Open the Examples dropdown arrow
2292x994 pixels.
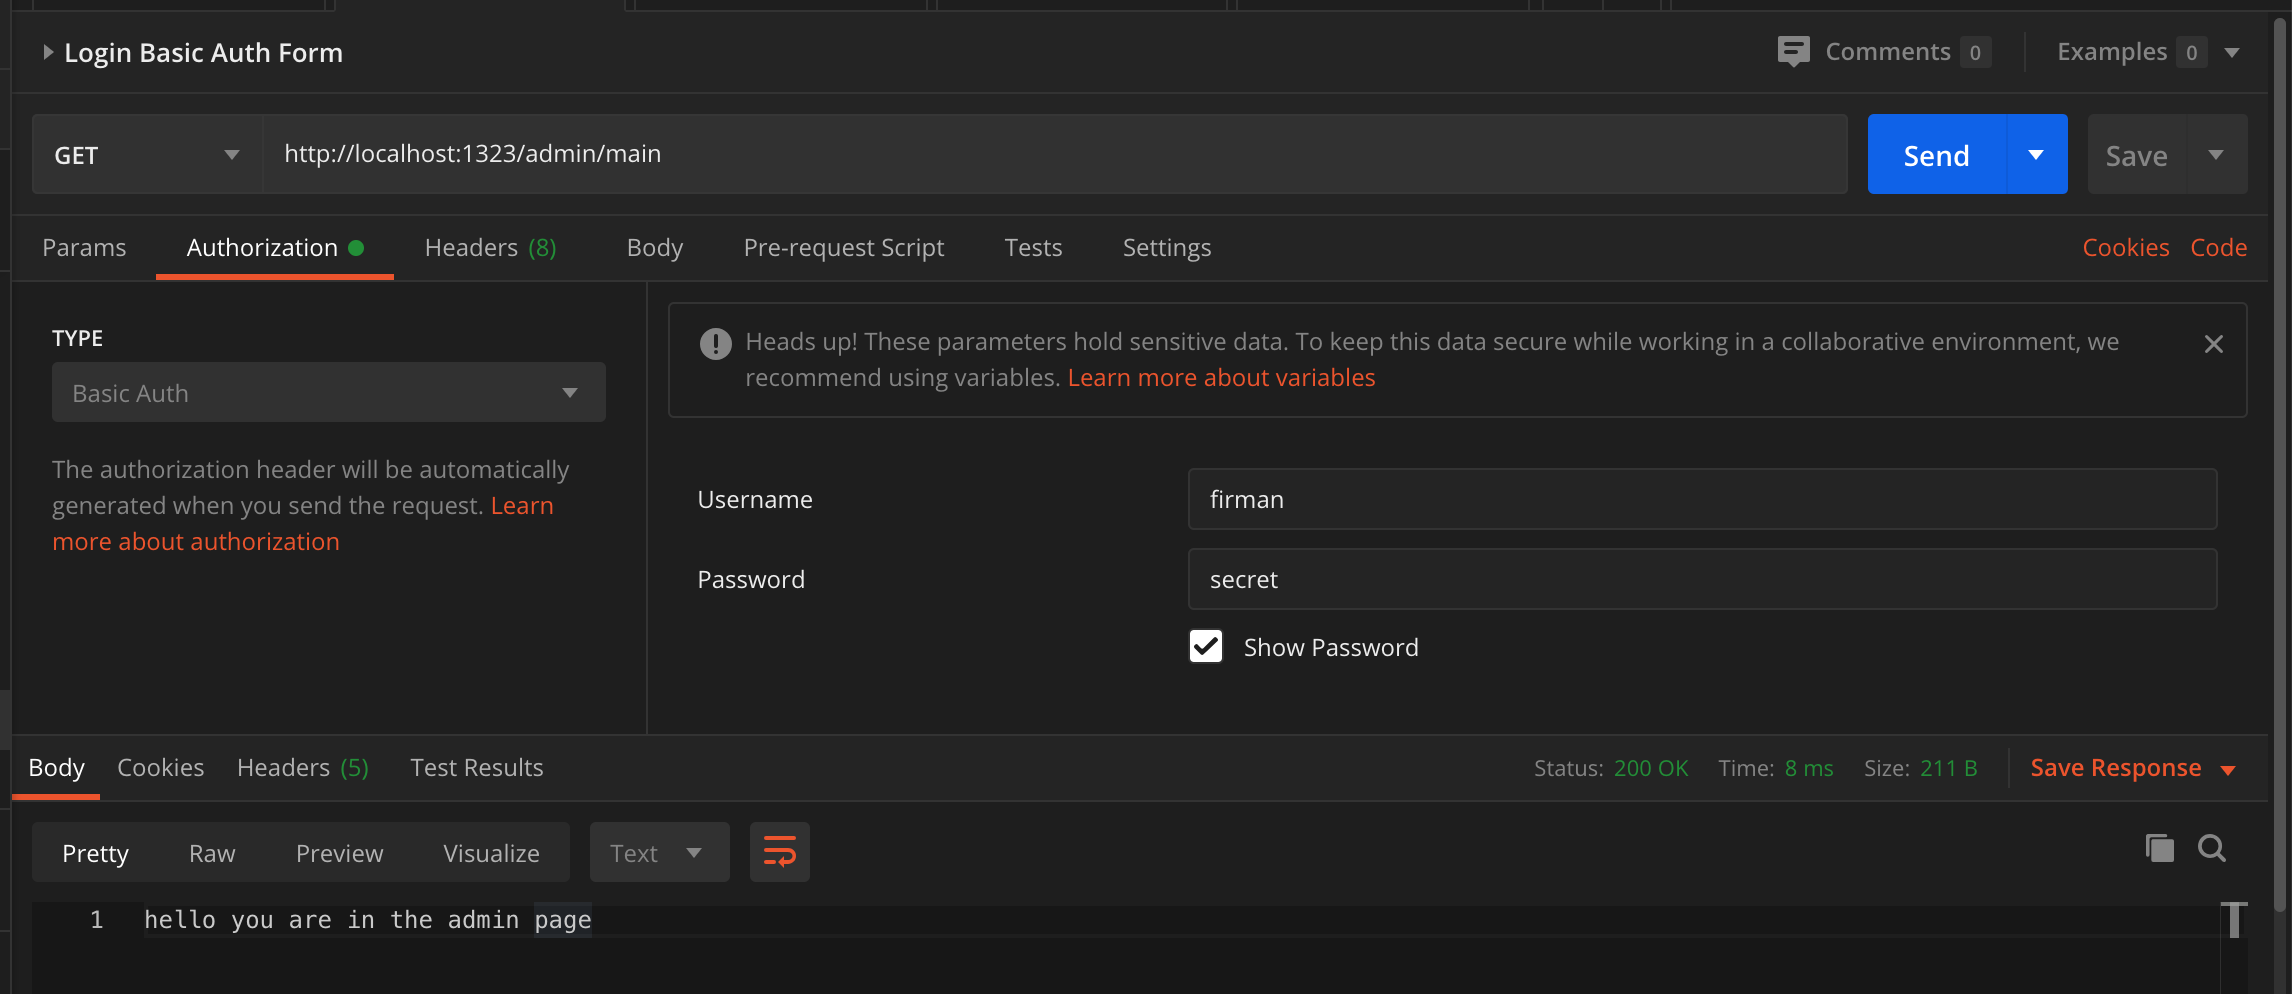click(x=2231, y=52)
